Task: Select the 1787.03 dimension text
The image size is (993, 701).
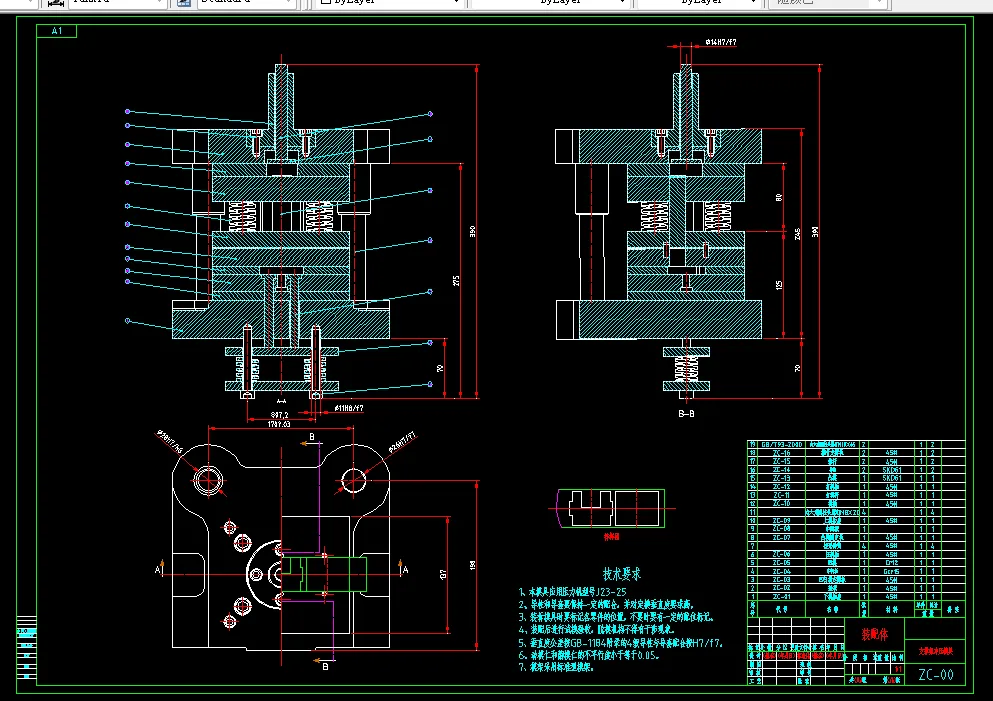Action: point(279,424)
